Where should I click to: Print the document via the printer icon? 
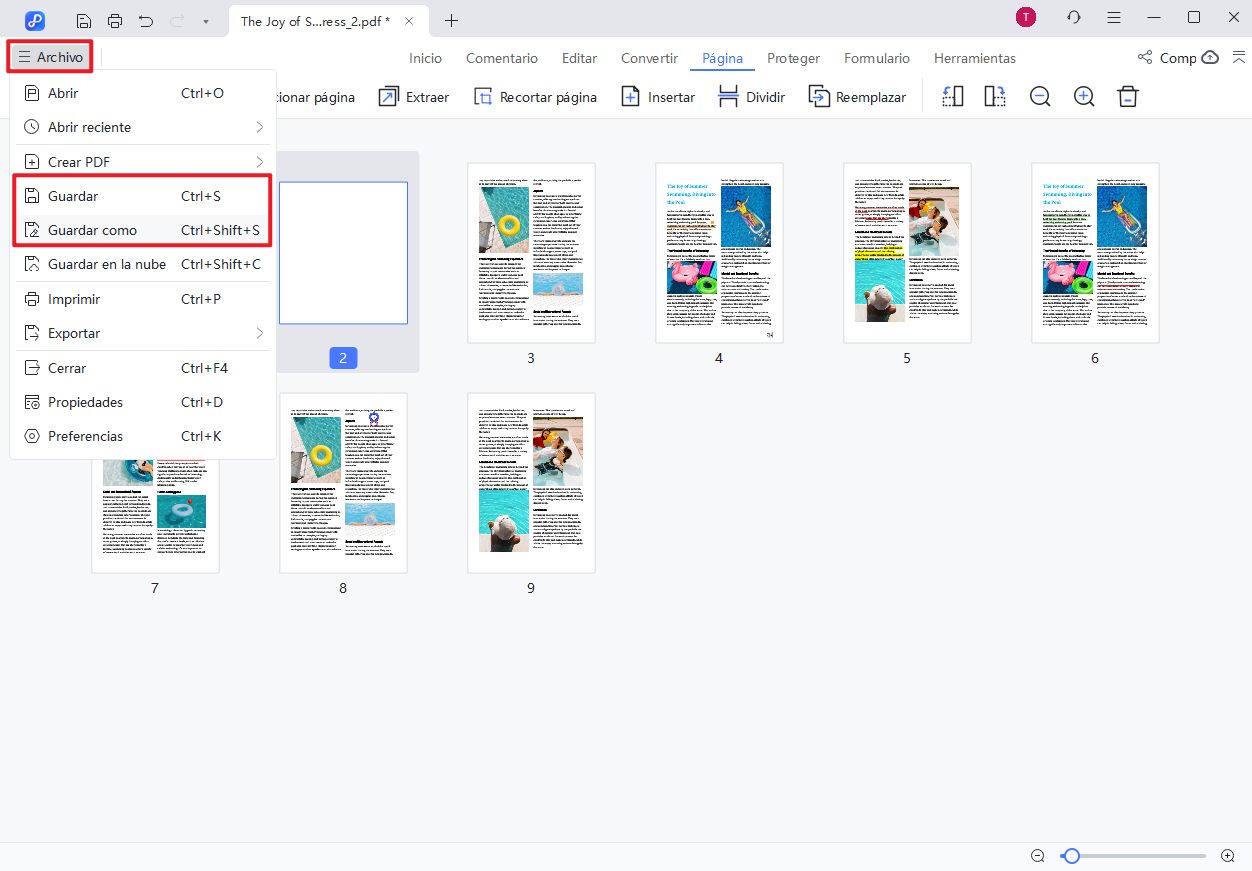tap(116, 20)
